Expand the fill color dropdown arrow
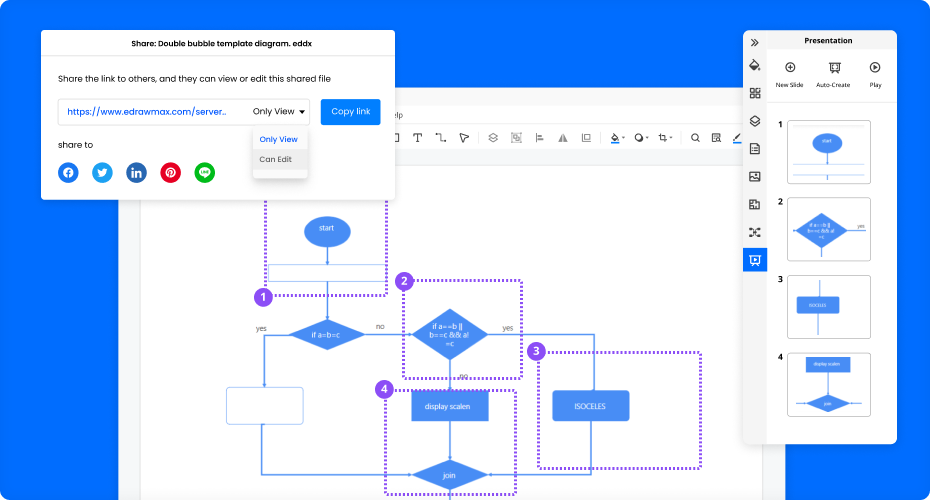 624,138
